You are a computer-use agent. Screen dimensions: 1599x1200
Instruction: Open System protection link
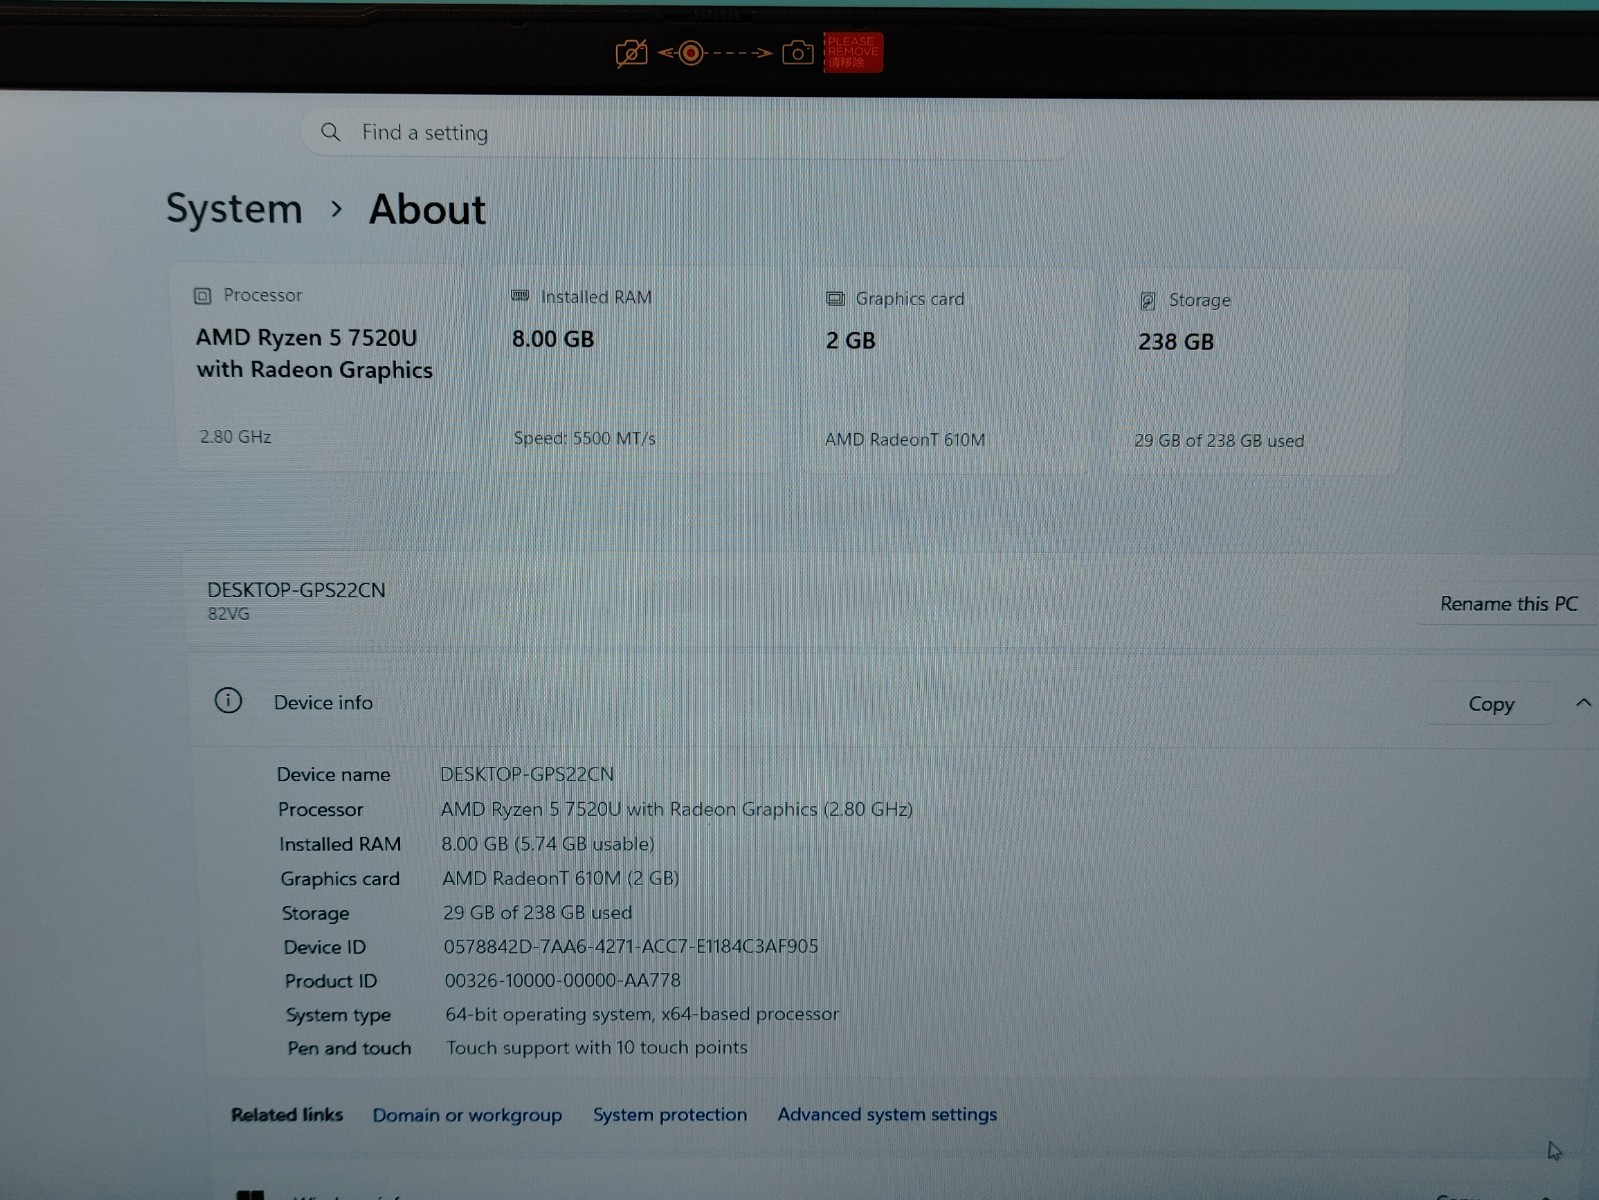(x=670, y=1115)
